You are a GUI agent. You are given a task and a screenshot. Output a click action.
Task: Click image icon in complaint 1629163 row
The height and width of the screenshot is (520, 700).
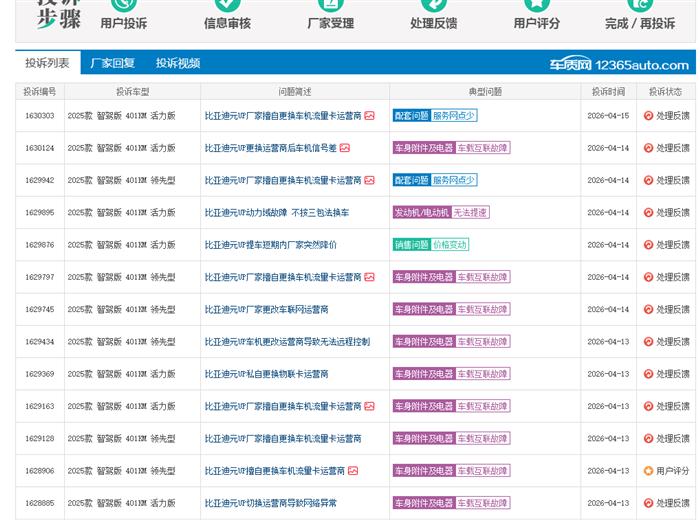coord(369,406)
